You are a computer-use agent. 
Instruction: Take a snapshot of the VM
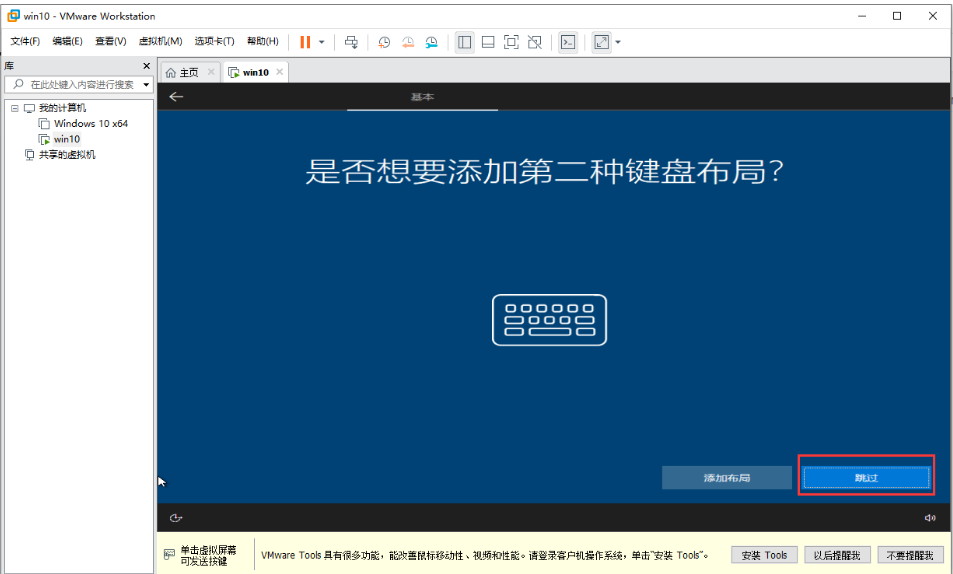(384, 42)
